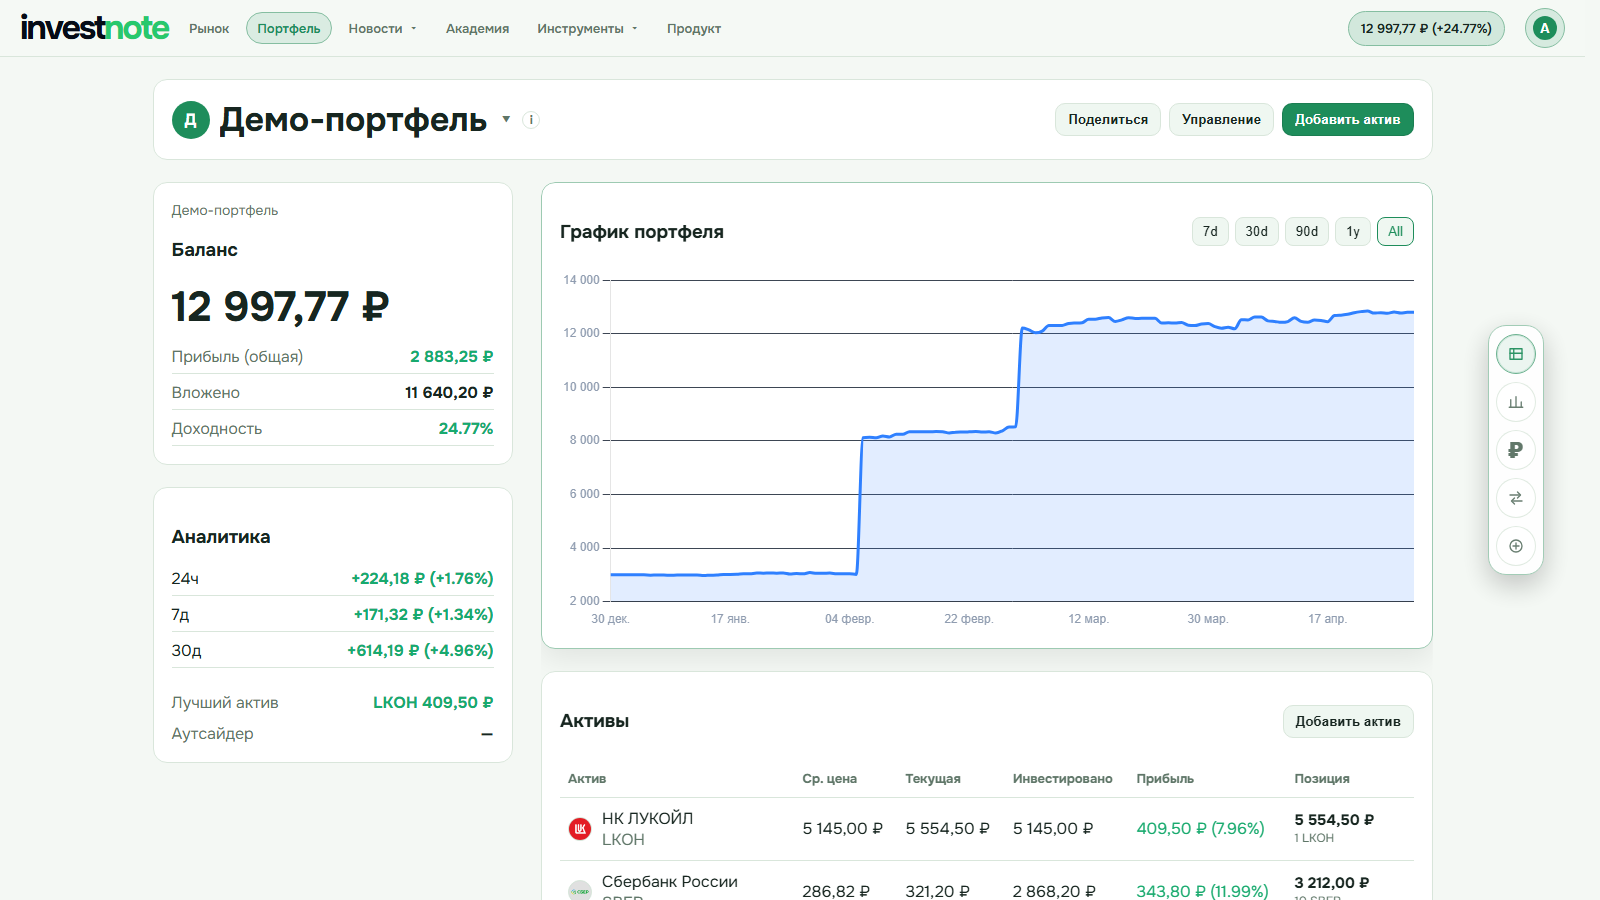The width and height of the screenshot is (1600, 900).
Task: Switch chart to 30d range
Action: pos(1257,232)
